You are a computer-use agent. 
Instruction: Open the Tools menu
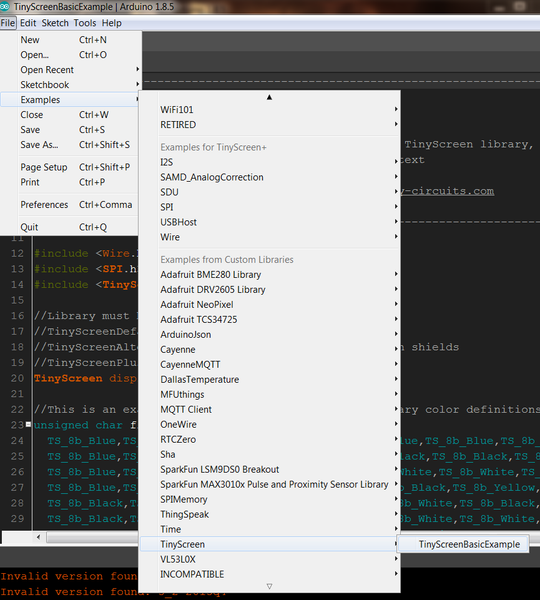pos(85,23)
